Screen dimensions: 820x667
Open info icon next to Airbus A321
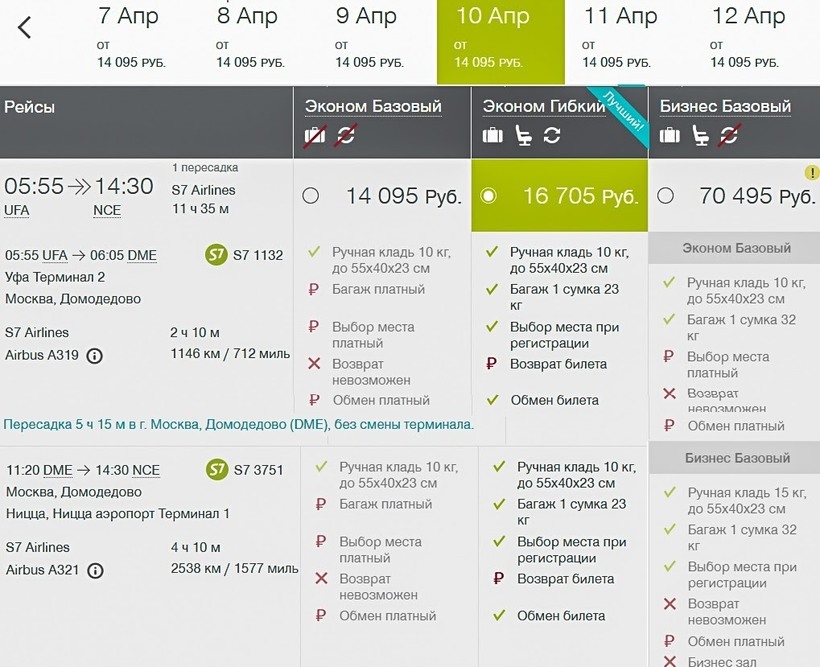click(95, 570)
